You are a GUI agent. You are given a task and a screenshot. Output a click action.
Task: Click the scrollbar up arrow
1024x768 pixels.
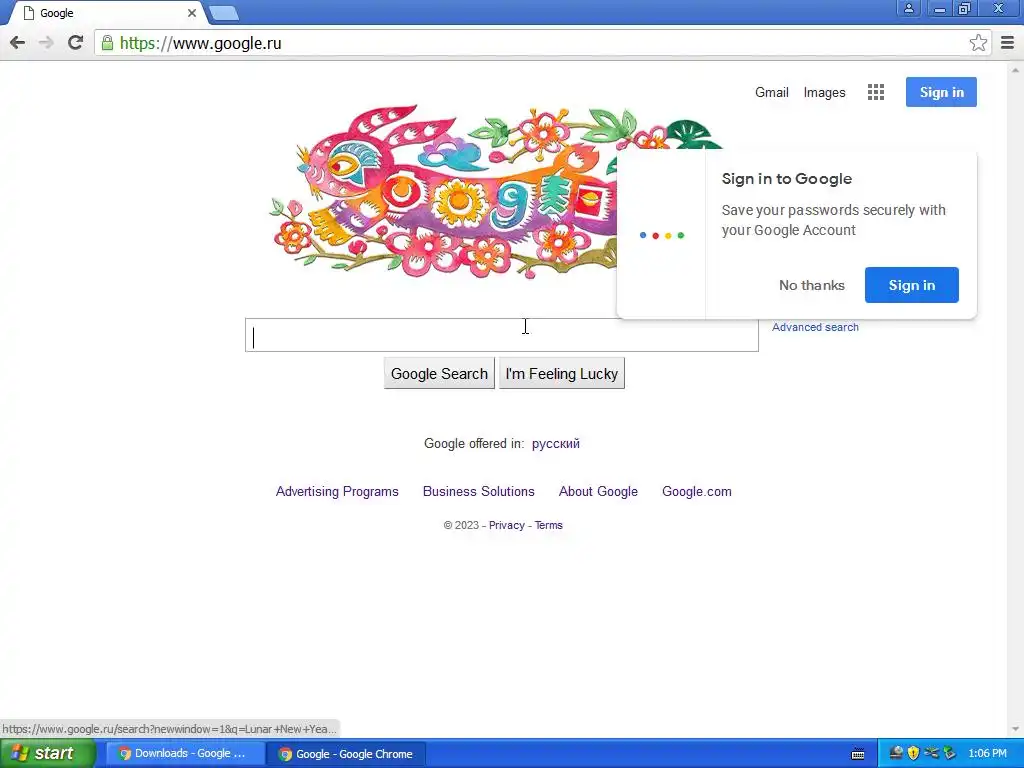[x=1016, y=69]
